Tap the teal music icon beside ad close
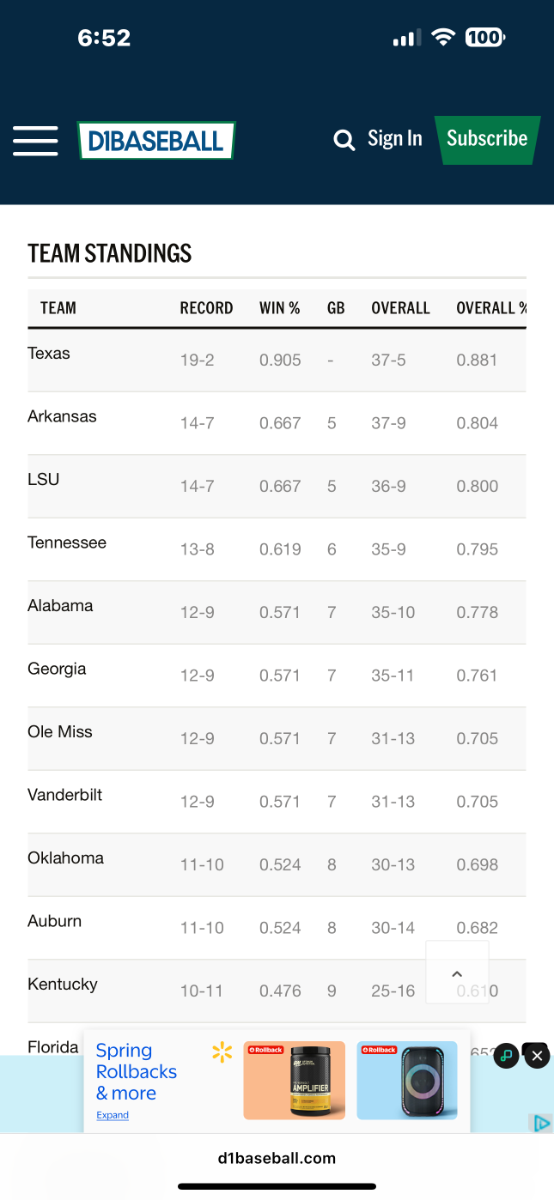Image resolution: width=554 pixels, height=1200 pixels. point(507,1055)
